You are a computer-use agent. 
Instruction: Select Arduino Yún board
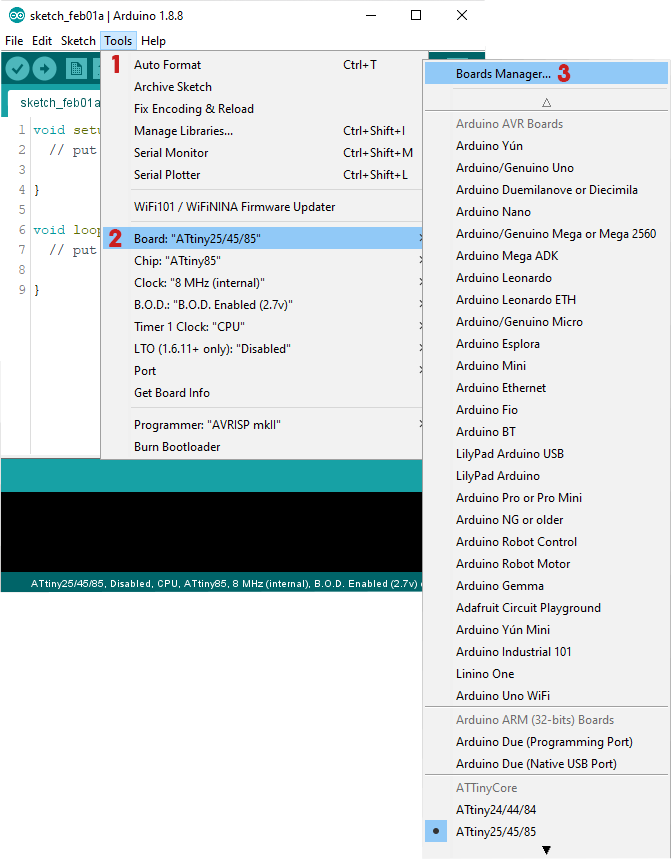point(546,146)
